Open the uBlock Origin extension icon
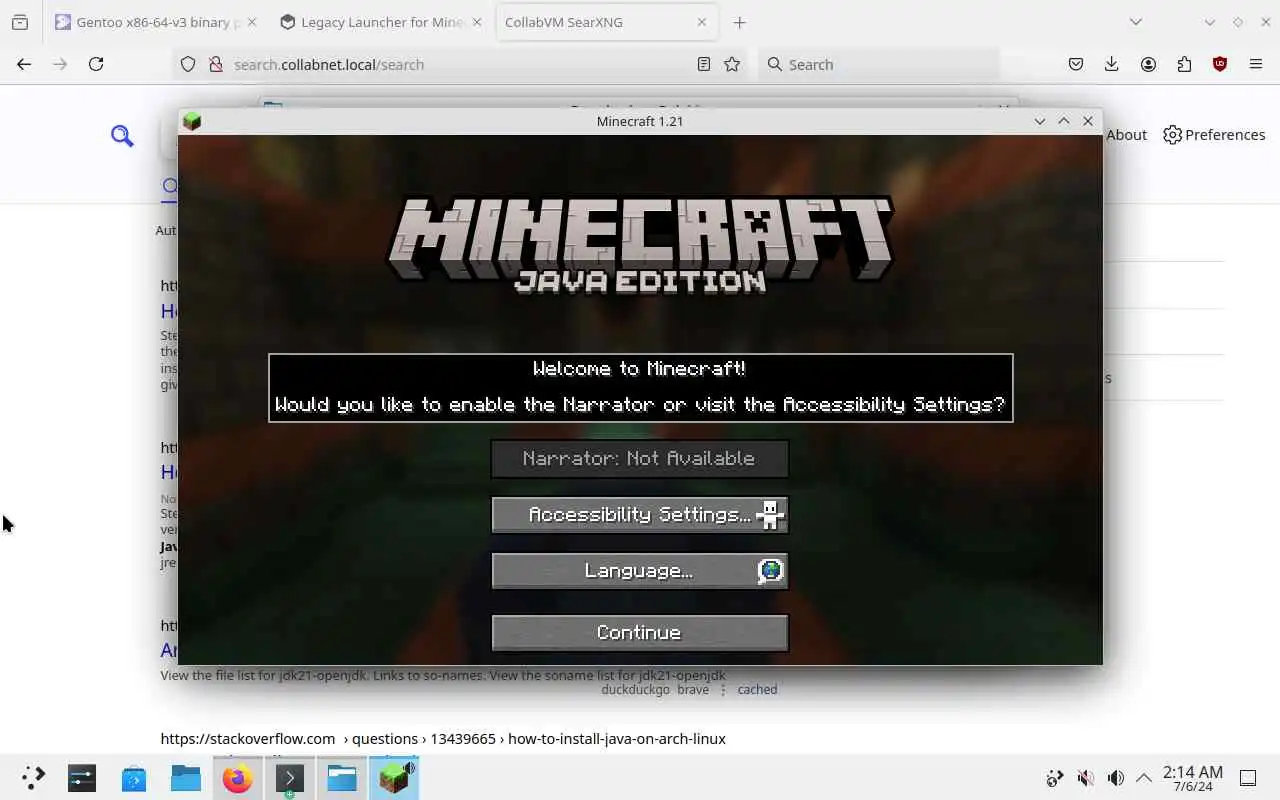 coord(1220,64)
